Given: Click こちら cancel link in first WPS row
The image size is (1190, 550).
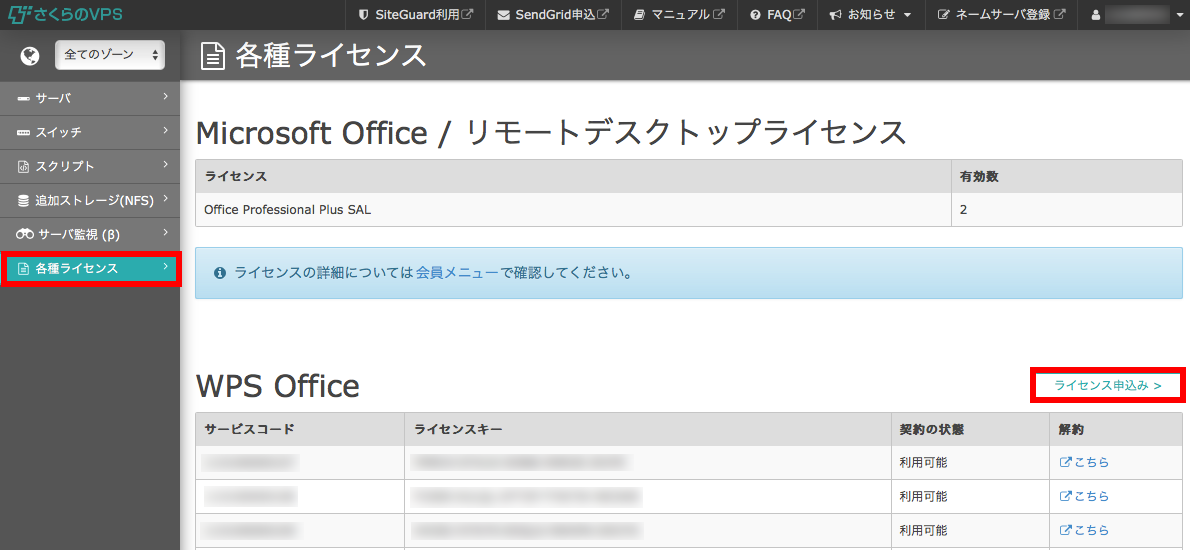Looking at the screenshot, I should tap(1084, 462).
